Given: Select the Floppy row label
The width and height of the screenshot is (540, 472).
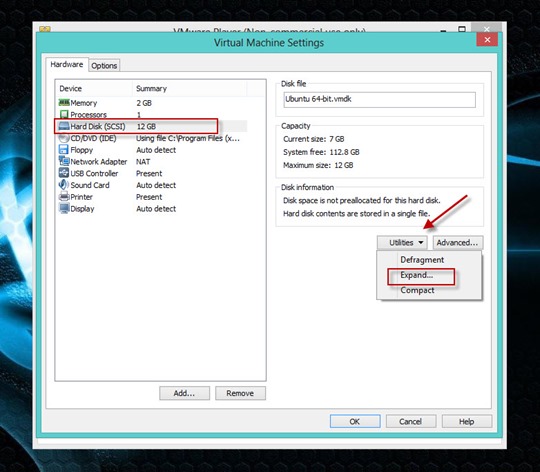Looking at the screenshot, I should [82, 150].
